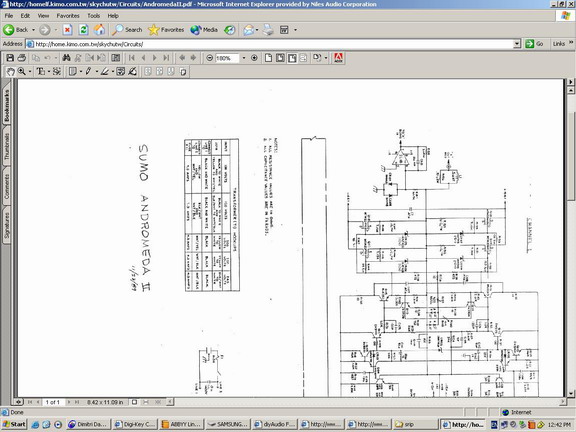Select the Text Select tool
This screenshot has width=576, height=432.
[x=40, y=72]
